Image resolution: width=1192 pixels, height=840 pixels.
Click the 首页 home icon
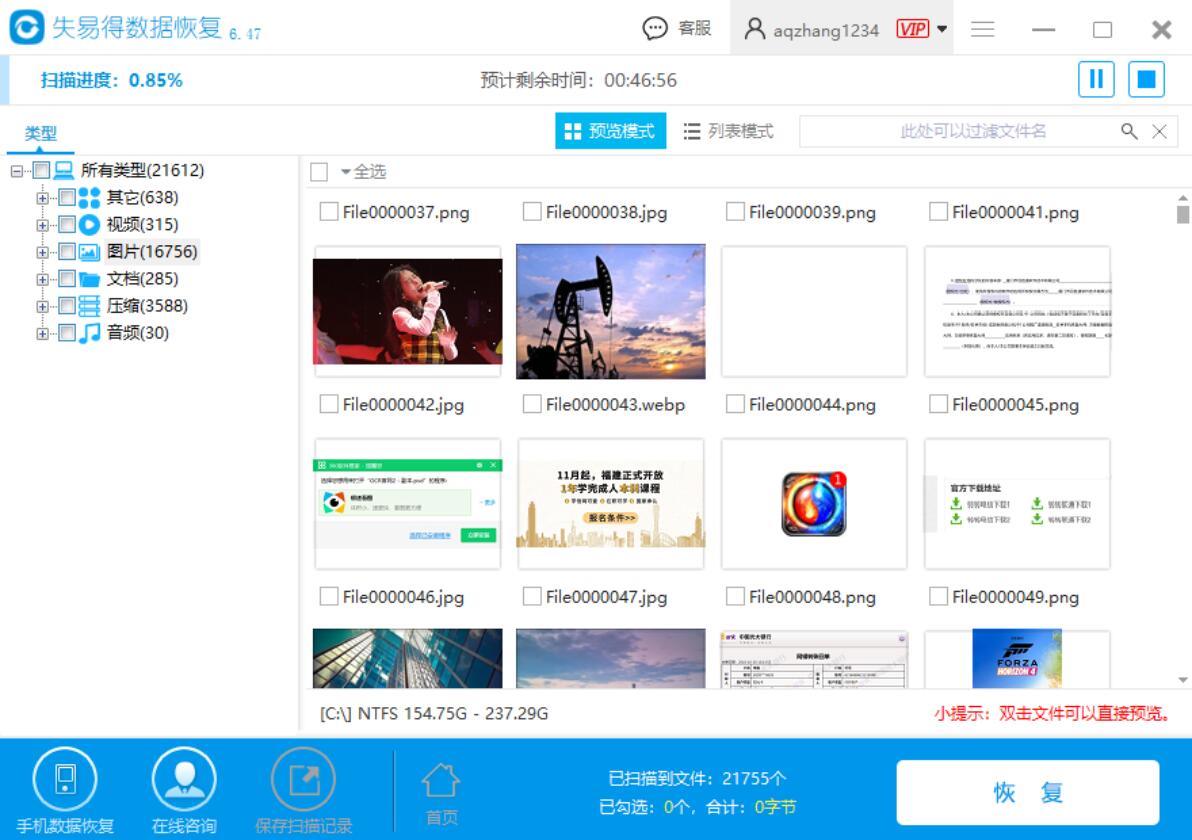pyautogui.click(x=441, y=782)
